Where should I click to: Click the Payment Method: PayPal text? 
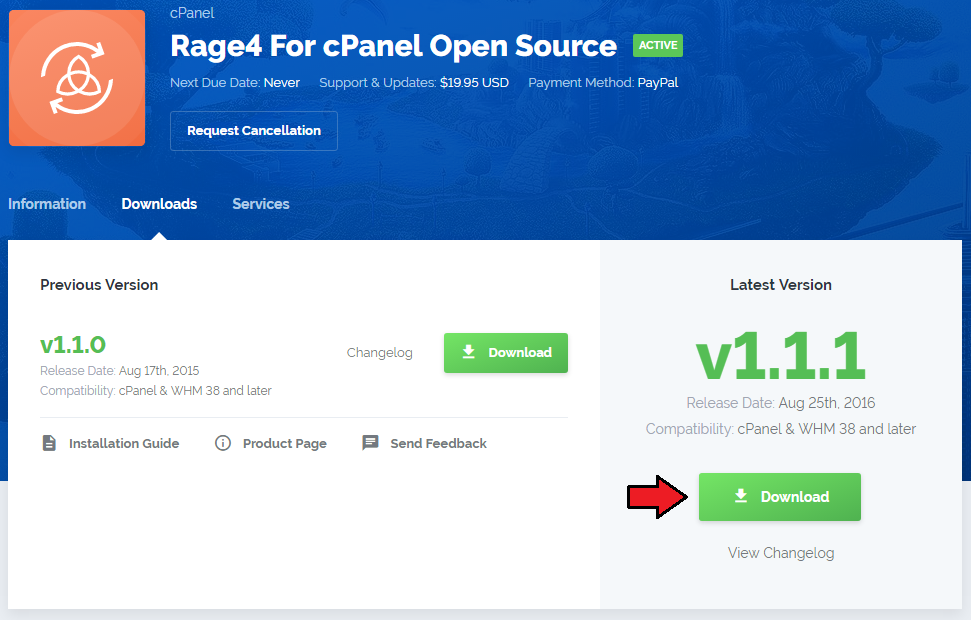(x=603, y=82)
